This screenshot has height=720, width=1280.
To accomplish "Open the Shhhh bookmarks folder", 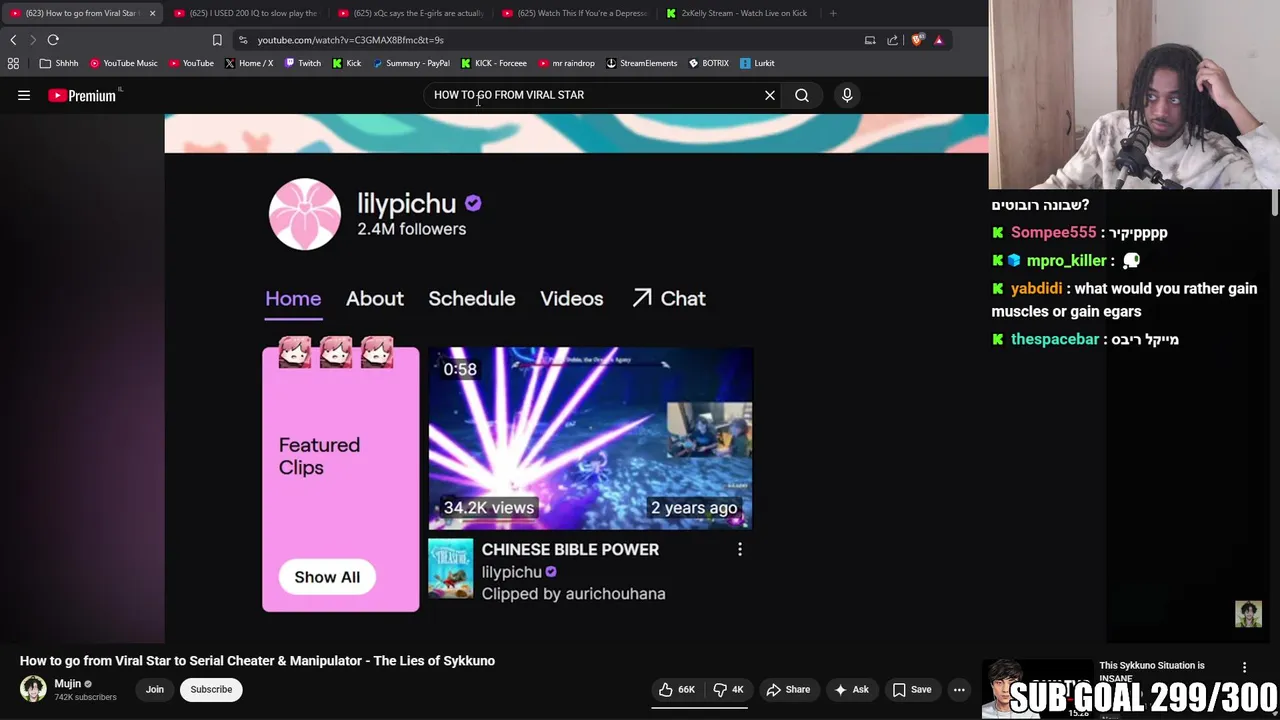I will click(x=59, y=63).
